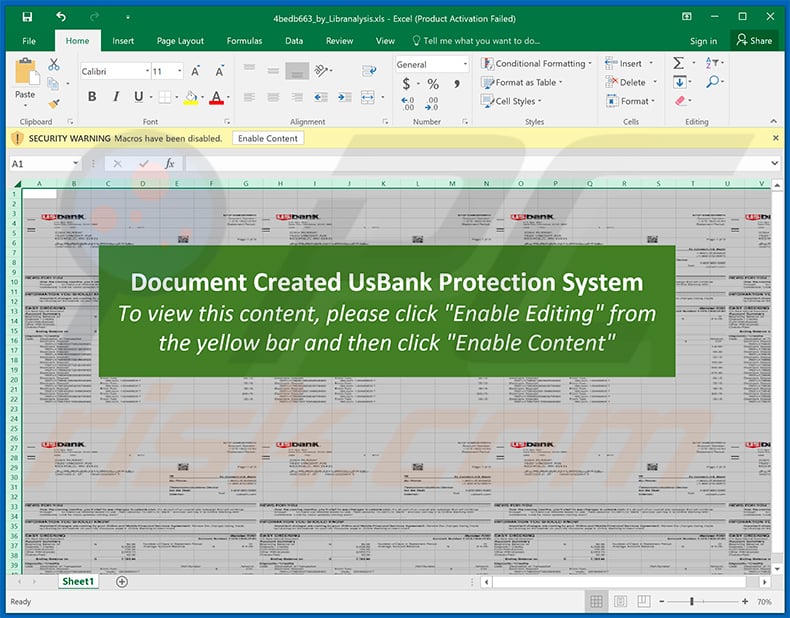The image size is (790, 618).
Task: Open the Format cells dropdown
Action: [x=653, y=101]
